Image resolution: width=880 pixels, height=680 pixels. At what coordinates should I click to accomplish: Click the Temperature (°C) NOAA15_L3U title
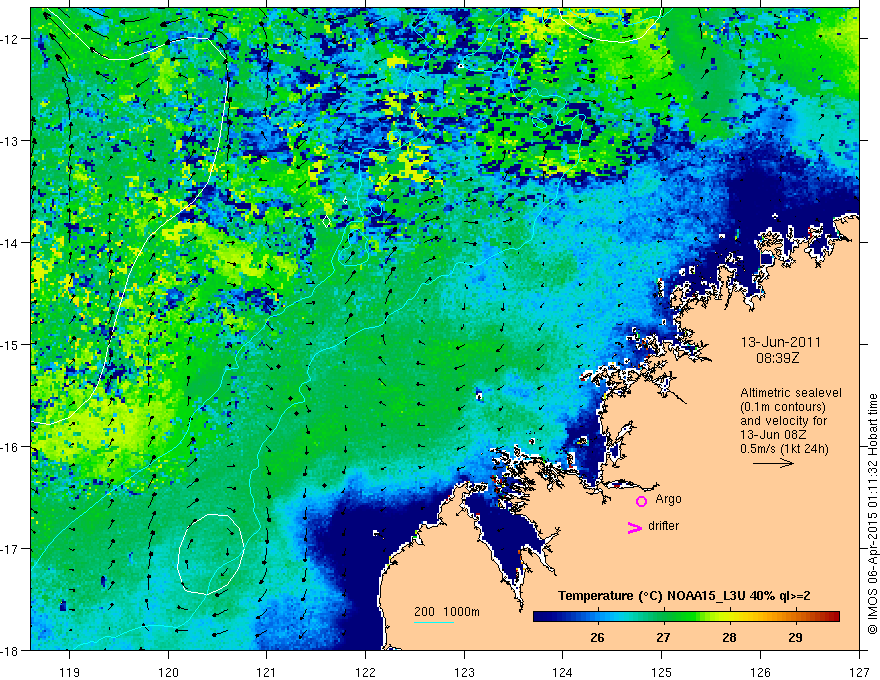tap(684, 595)
